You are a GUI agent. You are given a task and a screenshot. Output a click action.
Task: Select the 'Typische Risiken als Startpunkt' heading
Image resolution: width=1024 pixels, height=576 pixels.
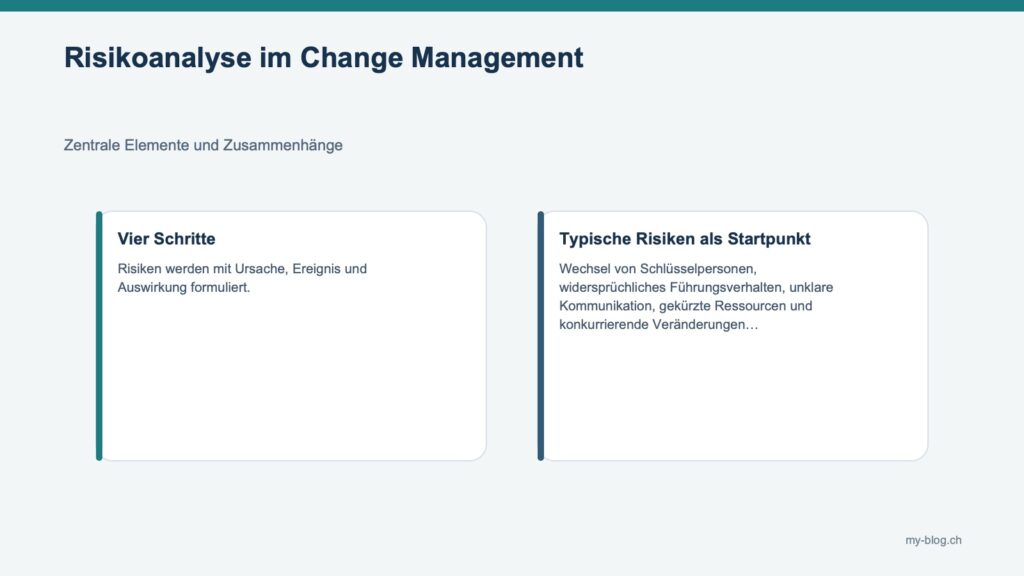point(684,239)
